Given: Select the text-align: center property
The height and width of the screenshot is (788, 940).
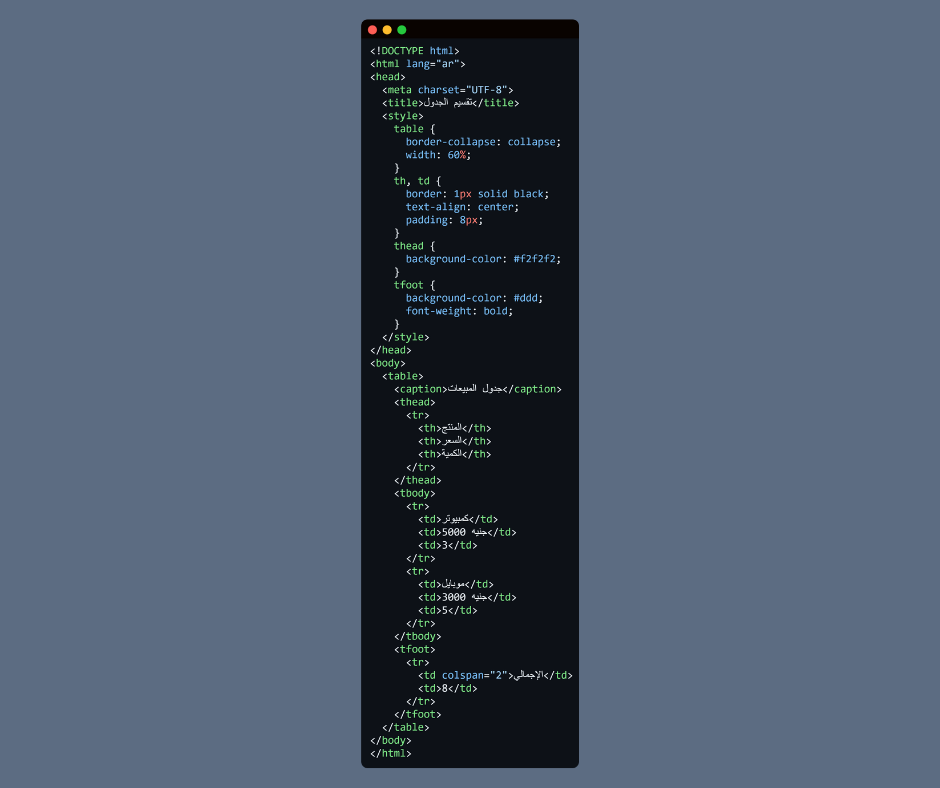Looking at the screenshot, I should (x=462, y=207).
